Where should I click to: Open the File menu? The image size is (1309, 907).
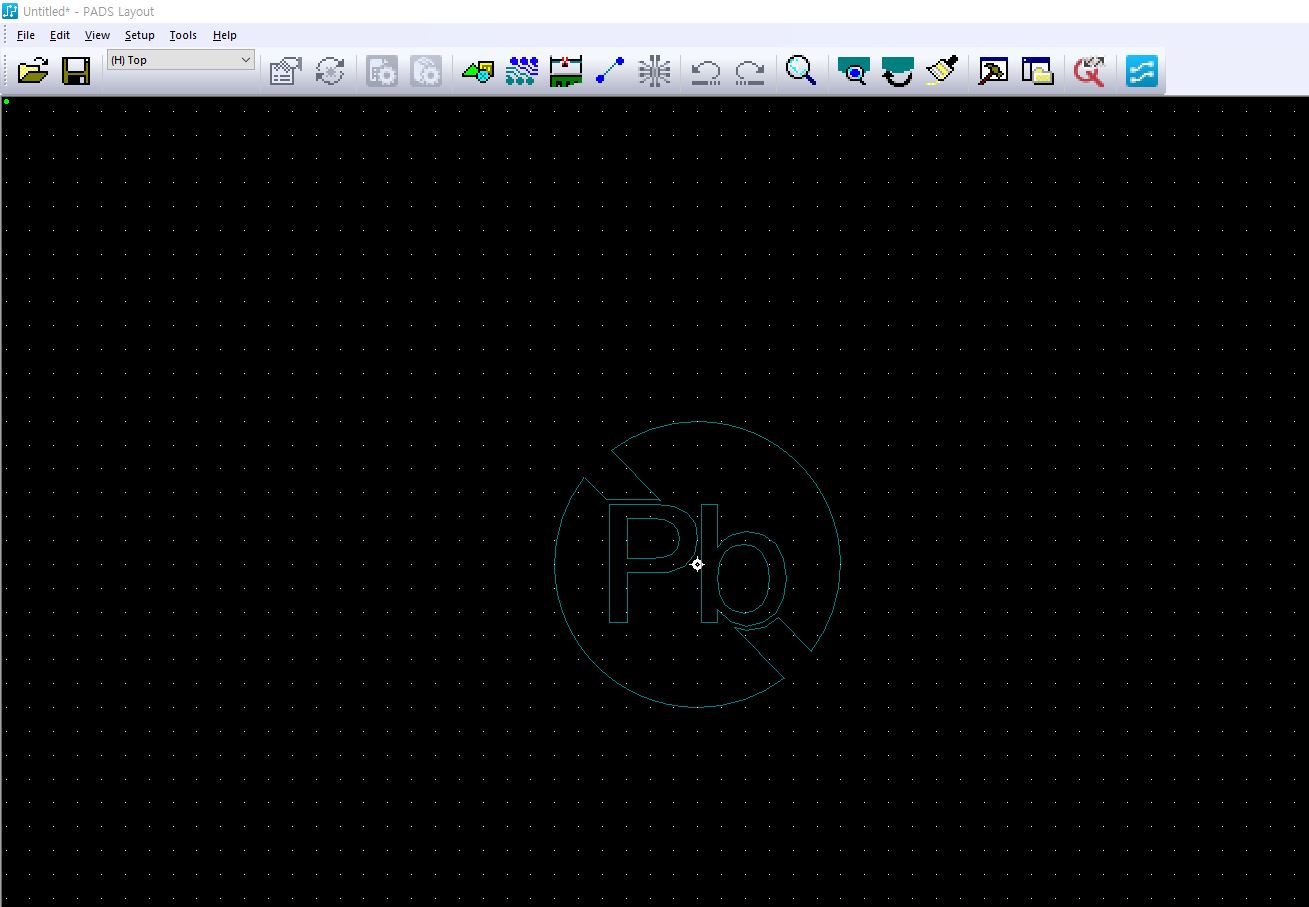pos(26,35)
